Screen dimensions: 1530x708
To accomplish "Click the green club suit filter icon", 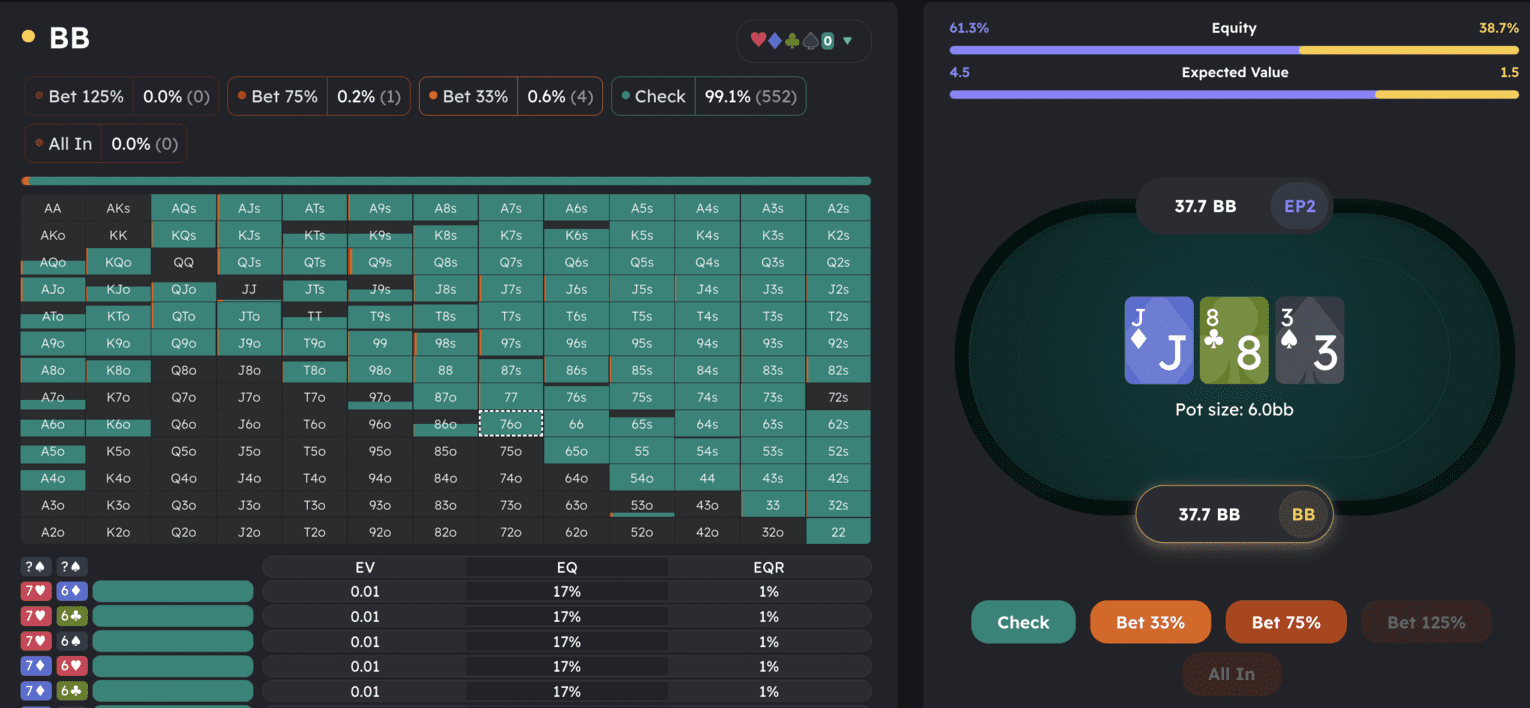I will pyautogui.click(x=792, y=41).
